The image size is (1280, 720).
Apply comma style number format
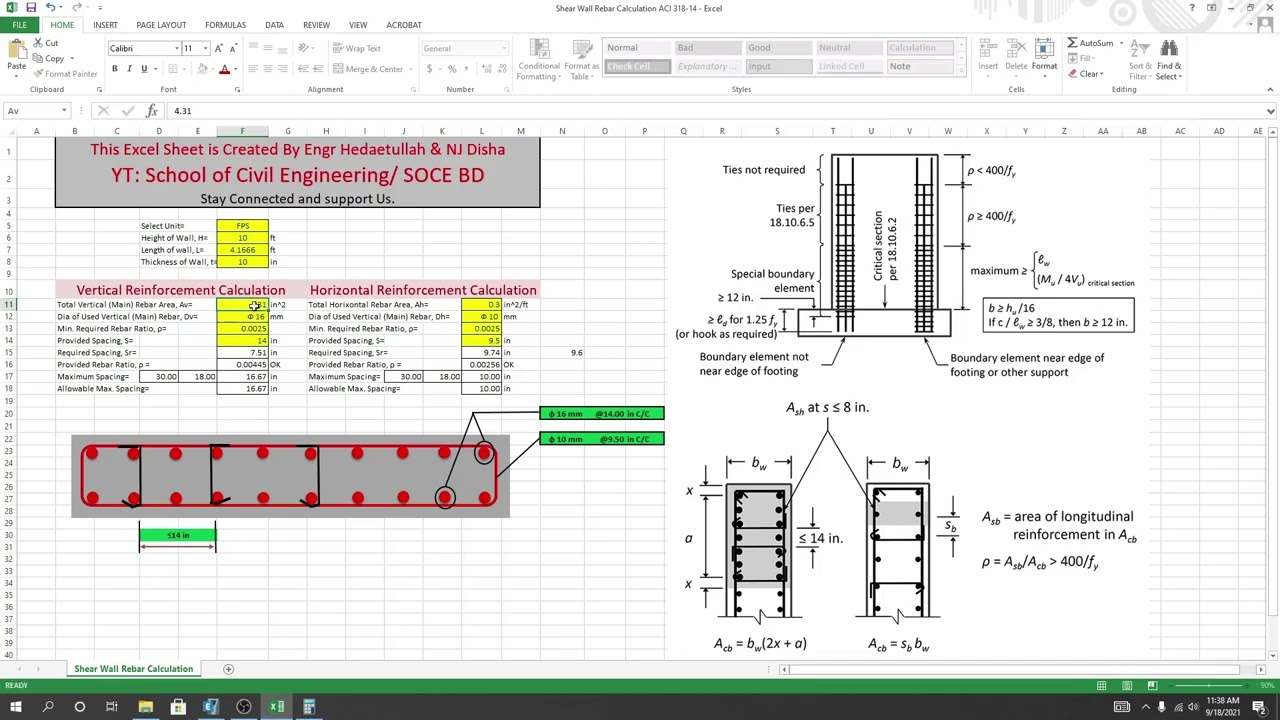pyautogui.click(x=466, y=69)
